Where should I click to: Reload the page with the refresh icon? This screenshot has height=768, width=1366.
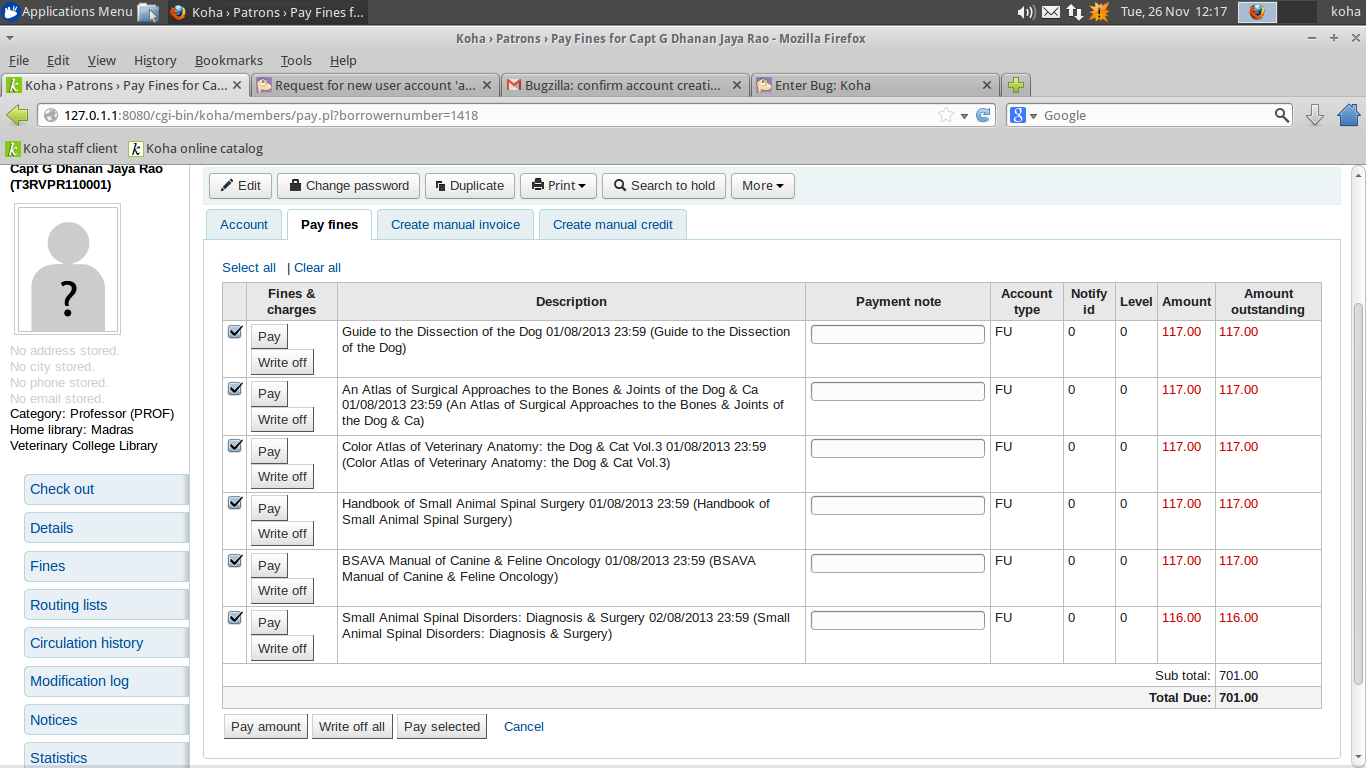pyautogui.click(x=984, y=115)
